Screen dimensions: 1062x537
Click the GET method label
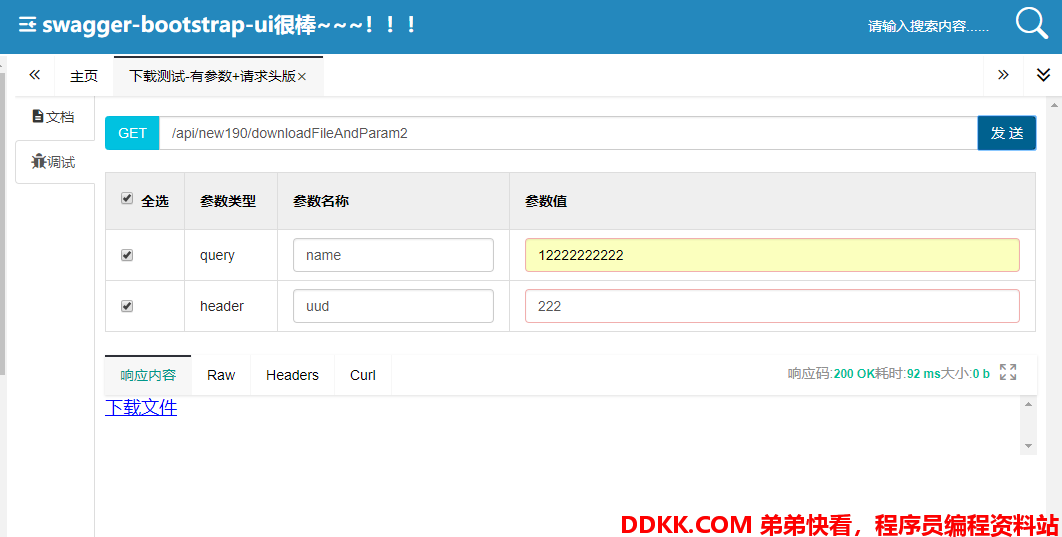click(132, 133)
